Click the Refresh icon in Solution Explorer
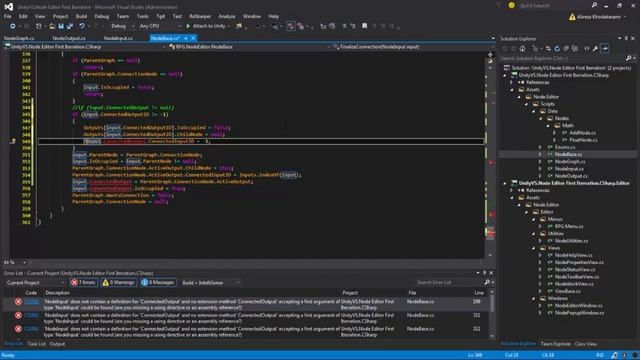The width and height of the screenshot is (640, 360). click(x=557, y=49)
